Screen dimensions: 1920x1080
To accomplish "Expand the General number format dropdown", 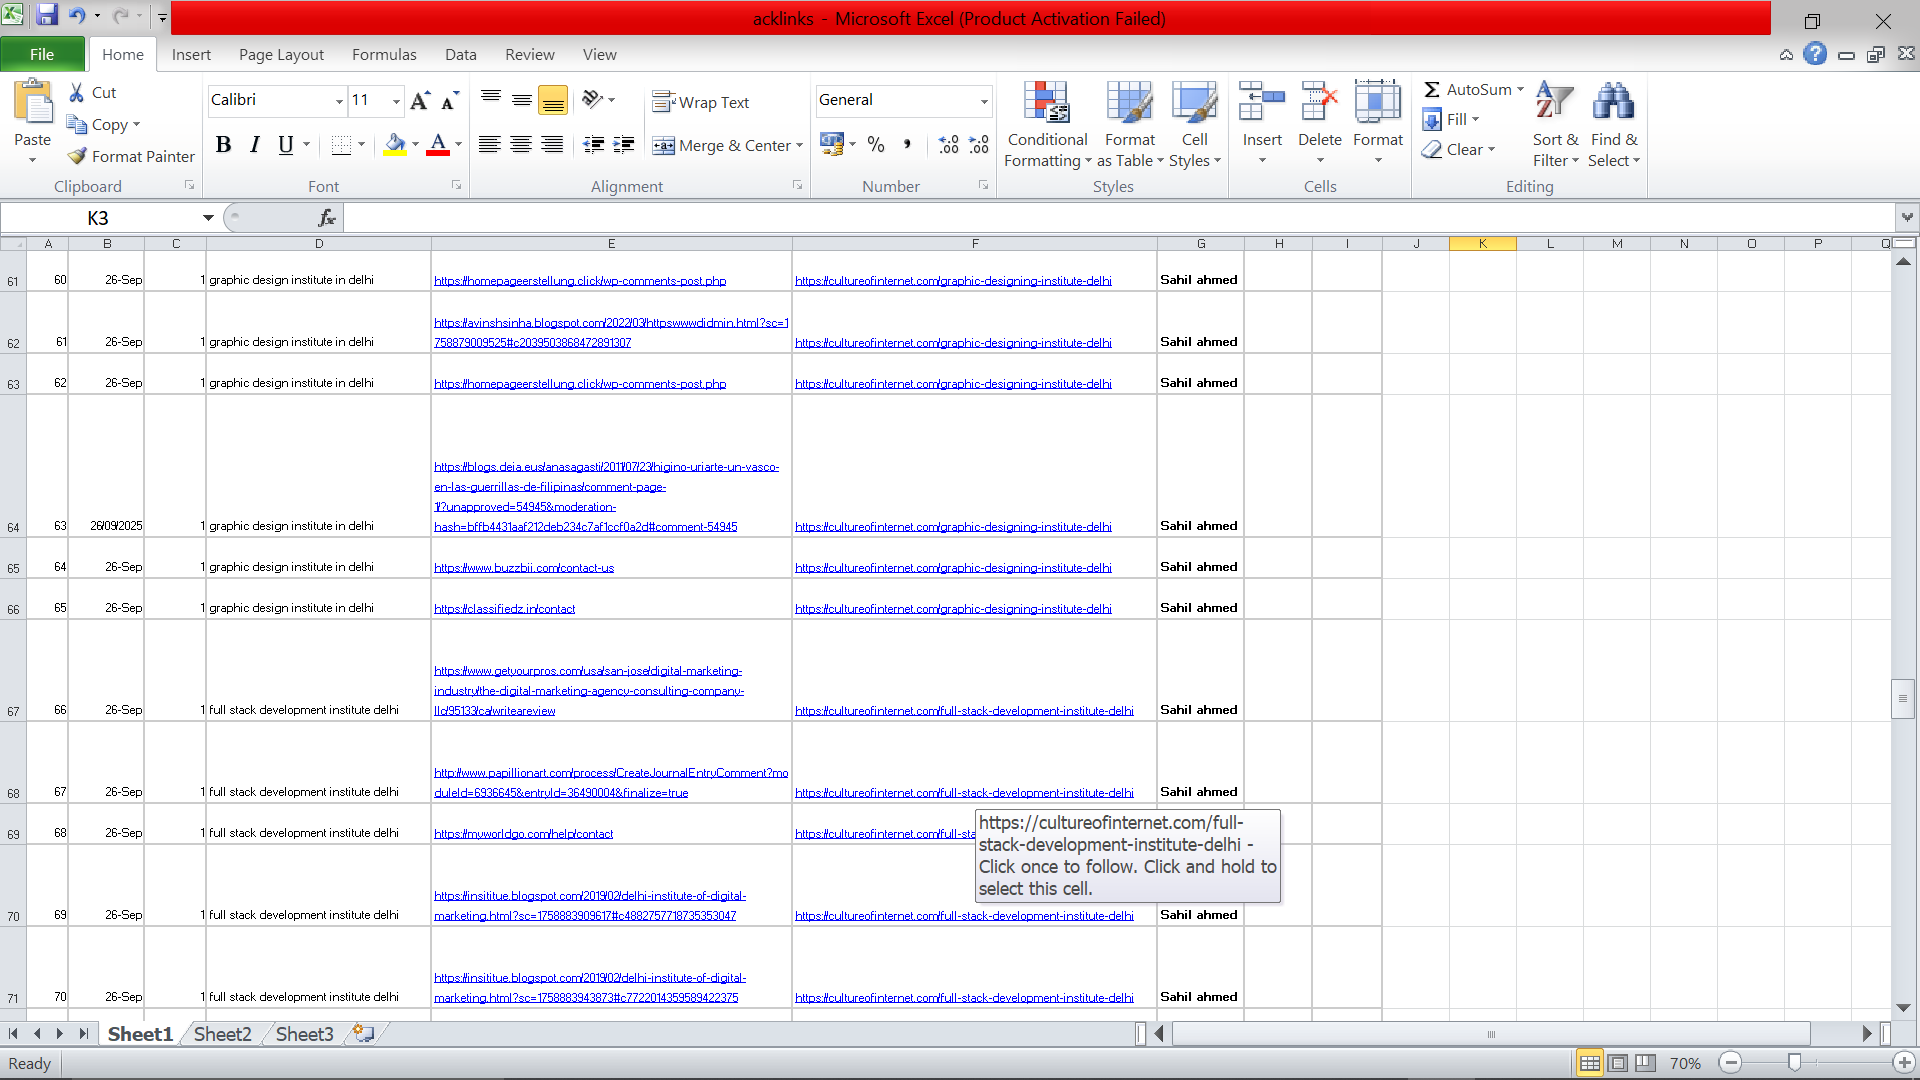I will [984, 100].
